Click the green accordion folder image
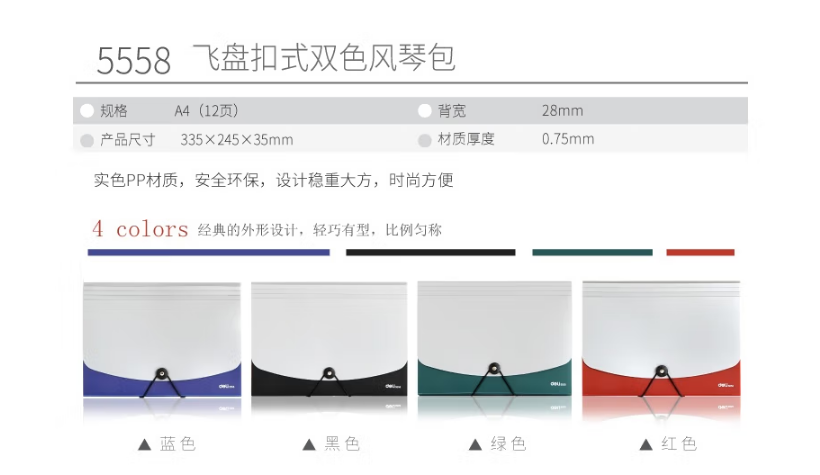 494,339
